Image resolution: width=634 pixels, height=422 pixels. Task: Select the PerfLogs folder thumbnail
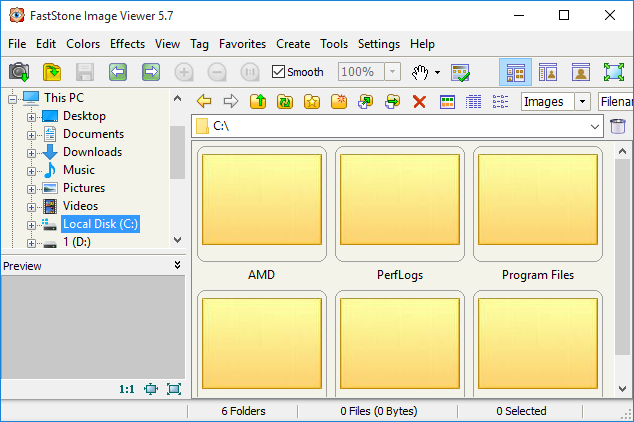coord(400,205)
